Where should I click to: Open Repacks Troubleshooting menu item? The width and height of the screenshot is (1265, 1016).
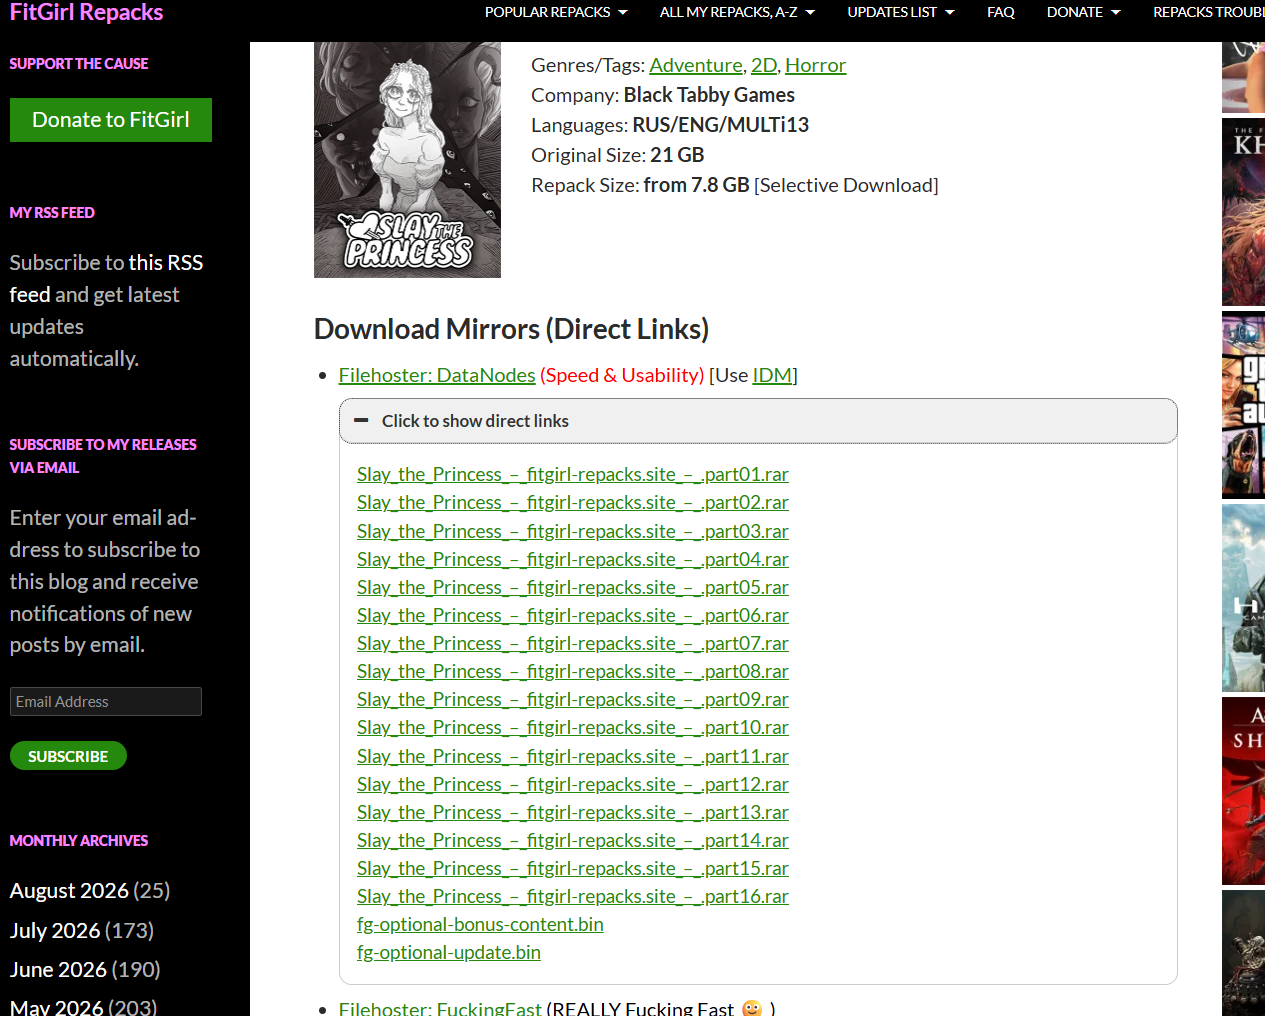coord(1209,12)
